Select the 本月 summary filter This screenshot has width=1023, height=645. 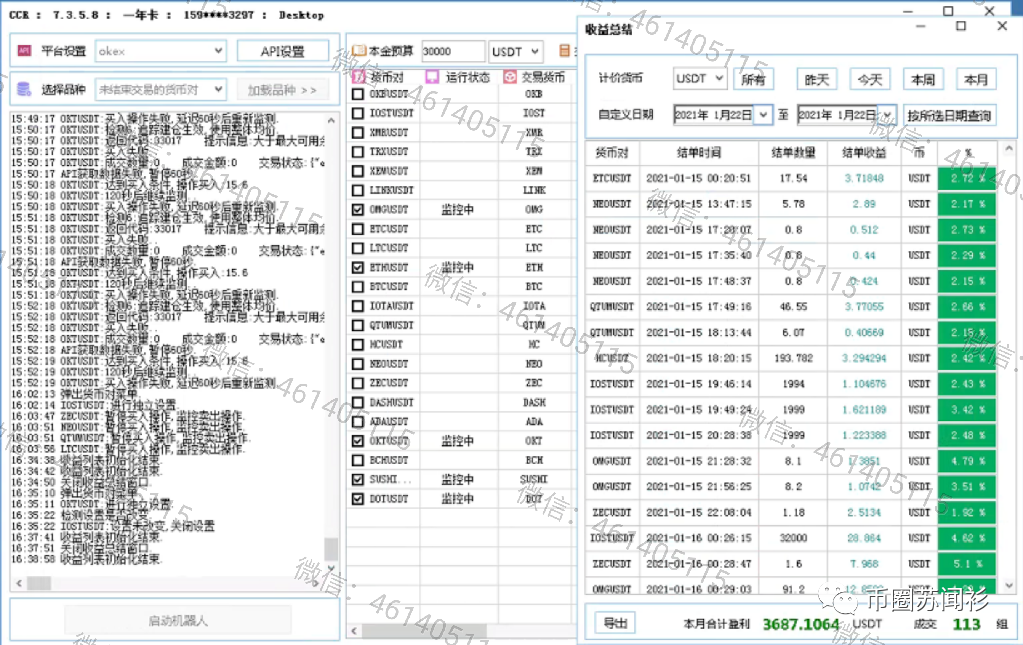click(x=975, y=78)
